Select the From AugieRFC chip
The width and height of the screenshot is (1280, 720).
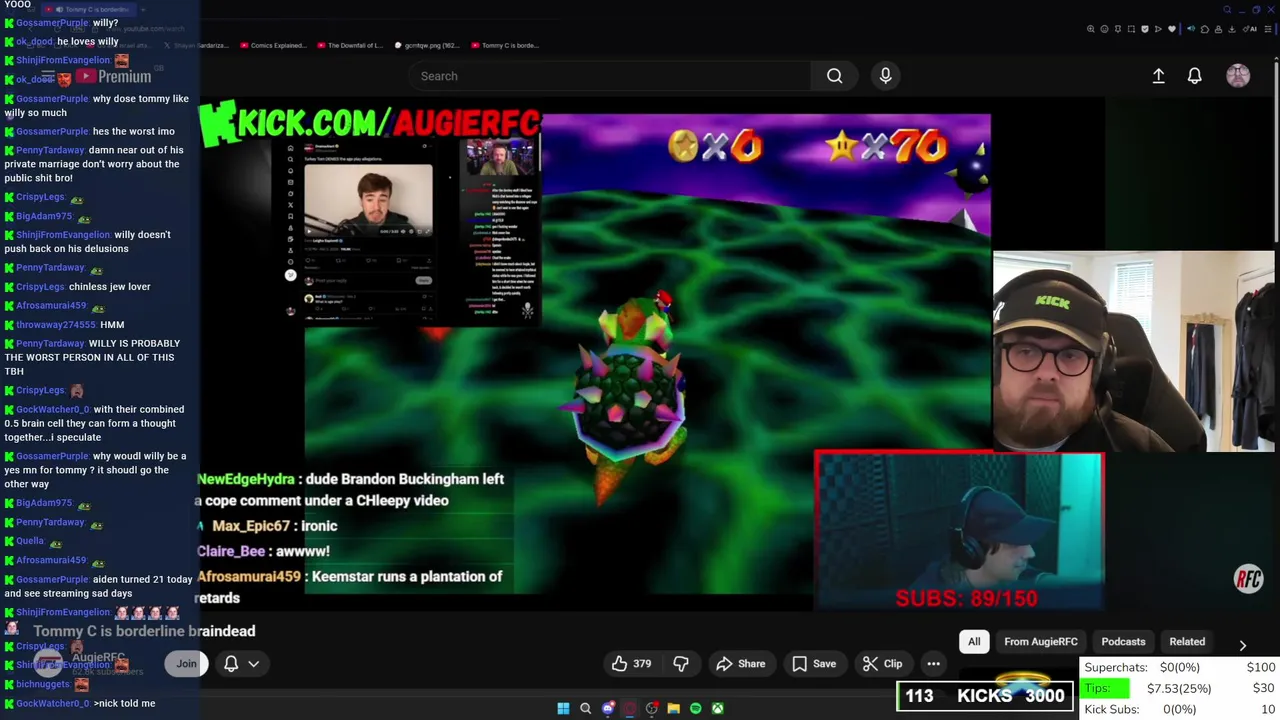[1040, 642]
